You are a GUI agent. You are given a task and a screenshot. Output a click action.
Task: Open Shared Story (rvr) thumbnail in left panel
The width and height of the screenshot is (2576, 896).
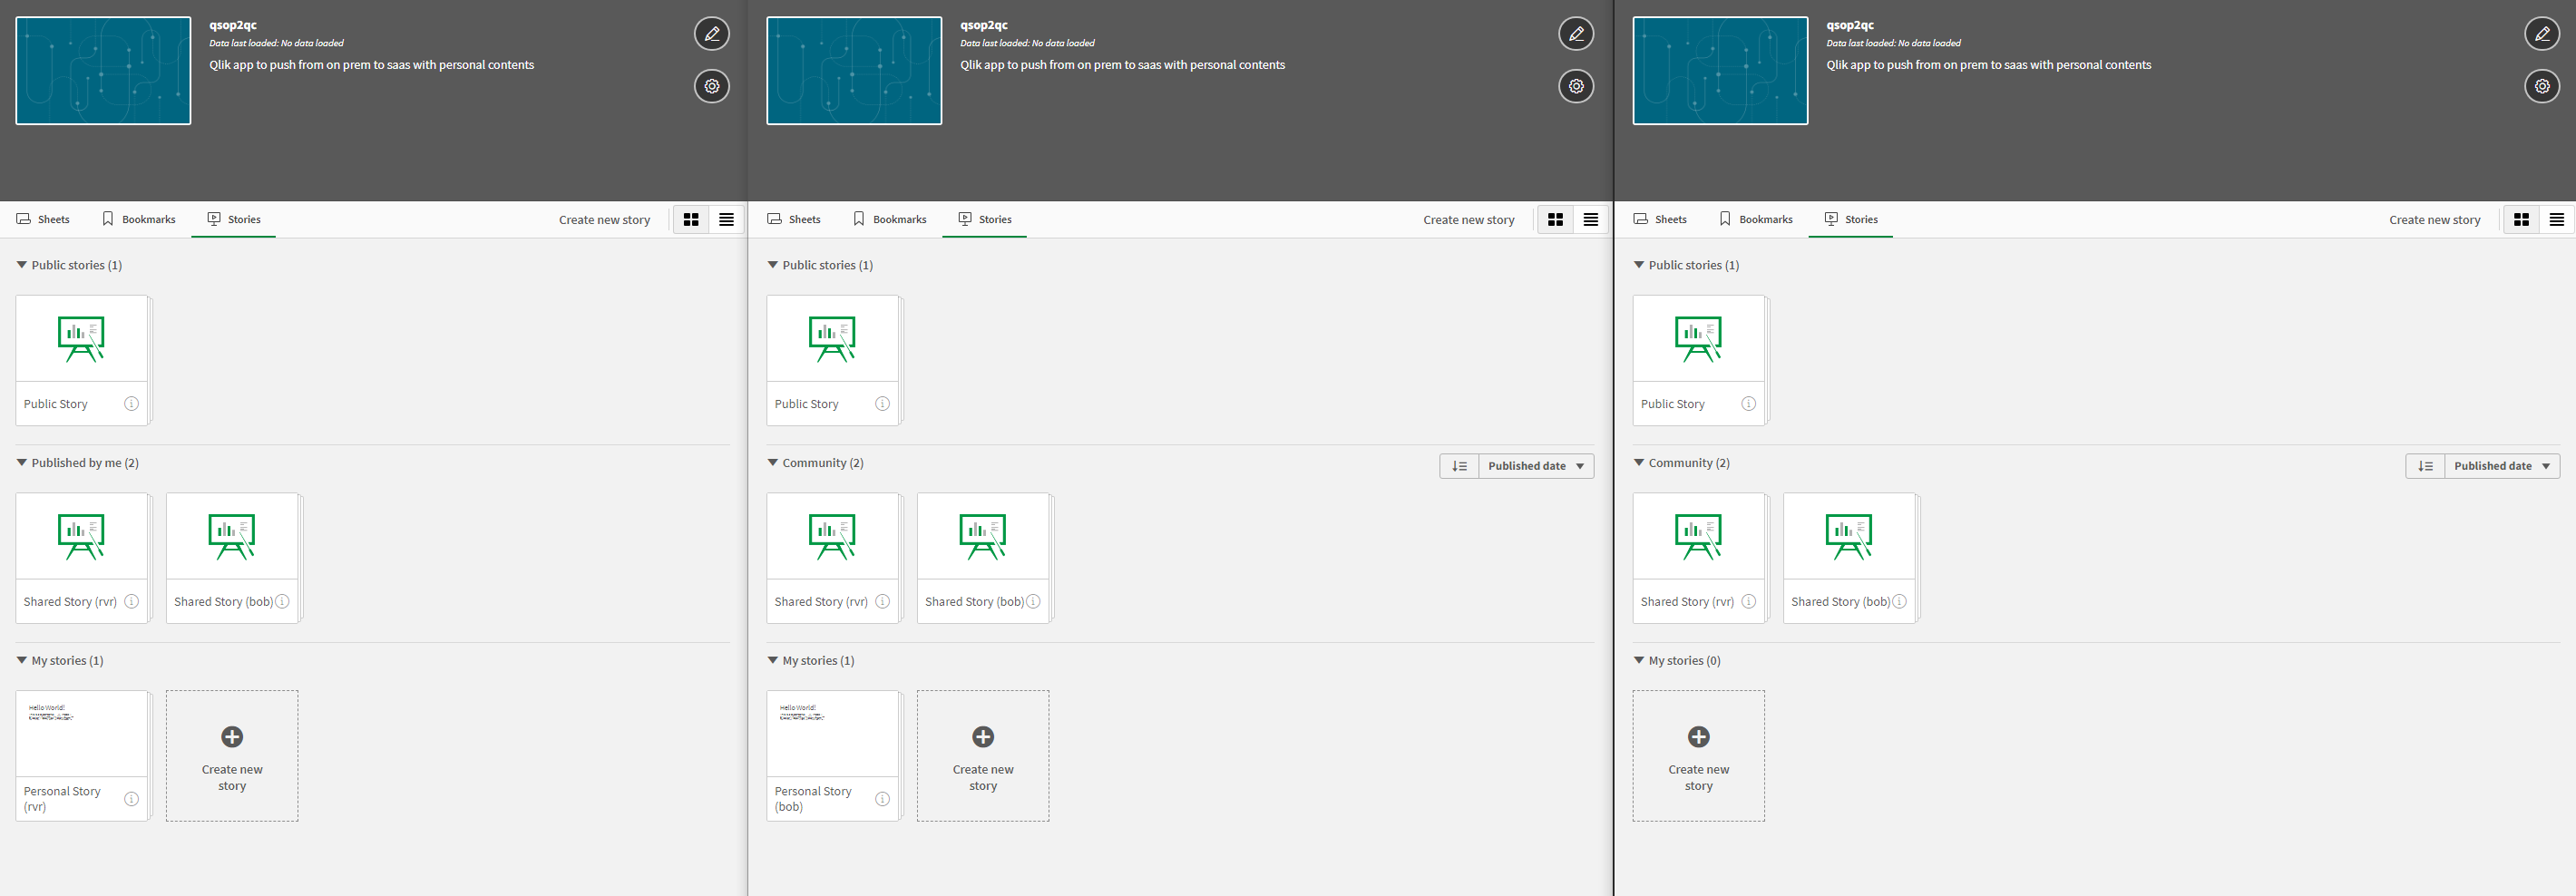(x=81, y=537)
